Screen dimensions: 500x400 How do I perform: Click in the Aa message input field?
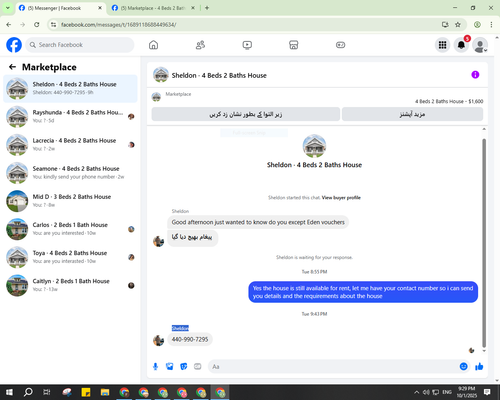(x=333, y=367)
